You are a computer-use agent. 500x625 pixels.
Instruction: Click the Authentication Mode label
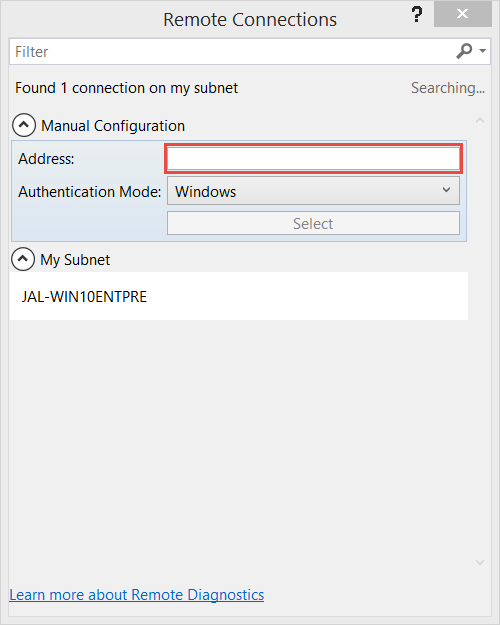90,192
